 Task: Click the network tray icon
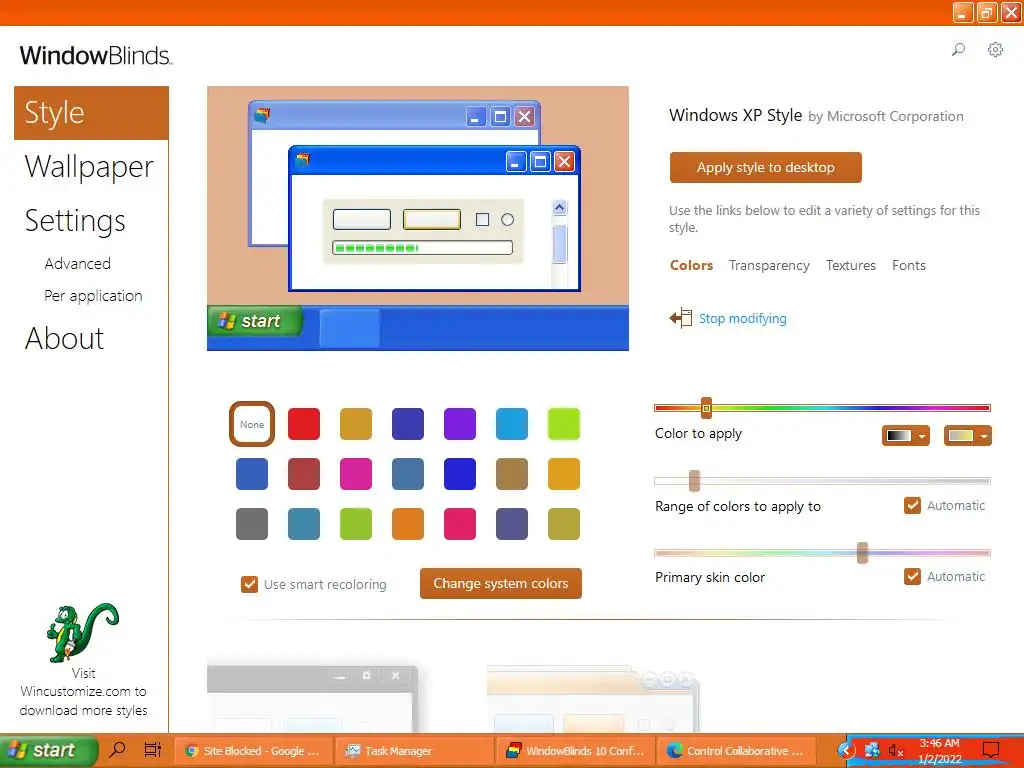pyautogui.click(x=872, y=750)
